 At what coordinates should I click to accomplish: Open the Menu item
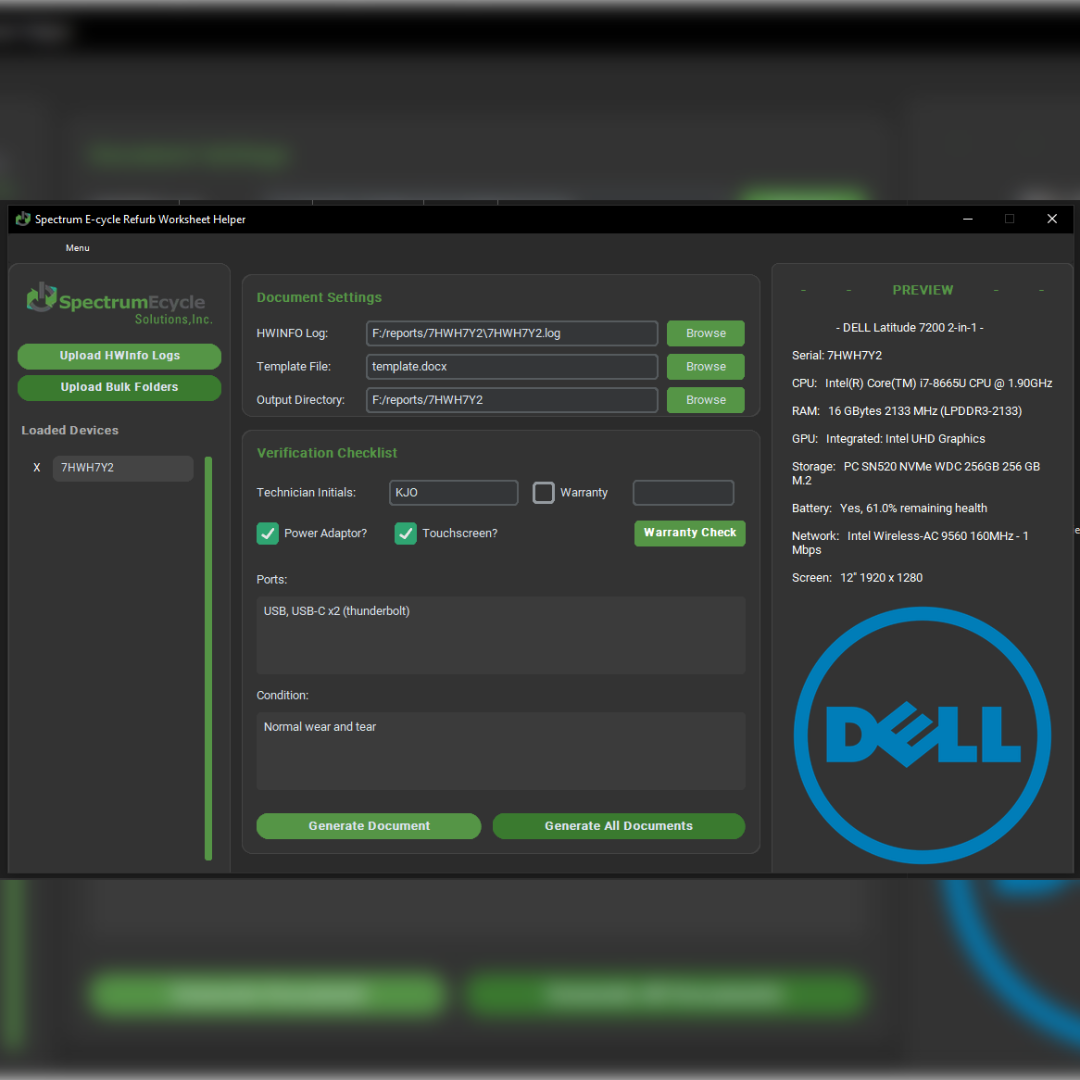click(77, 248)
